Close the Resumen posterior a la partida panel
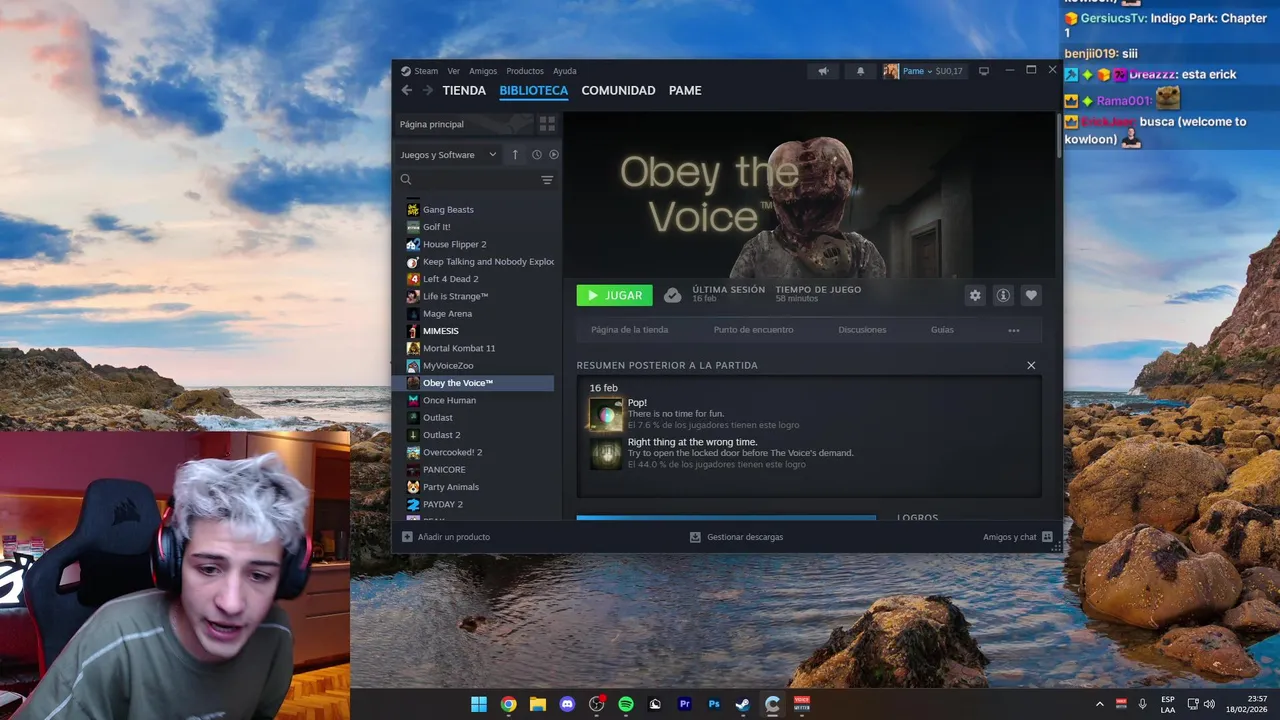Screen dimensions: 1280x720 (x=1031, y=365)
